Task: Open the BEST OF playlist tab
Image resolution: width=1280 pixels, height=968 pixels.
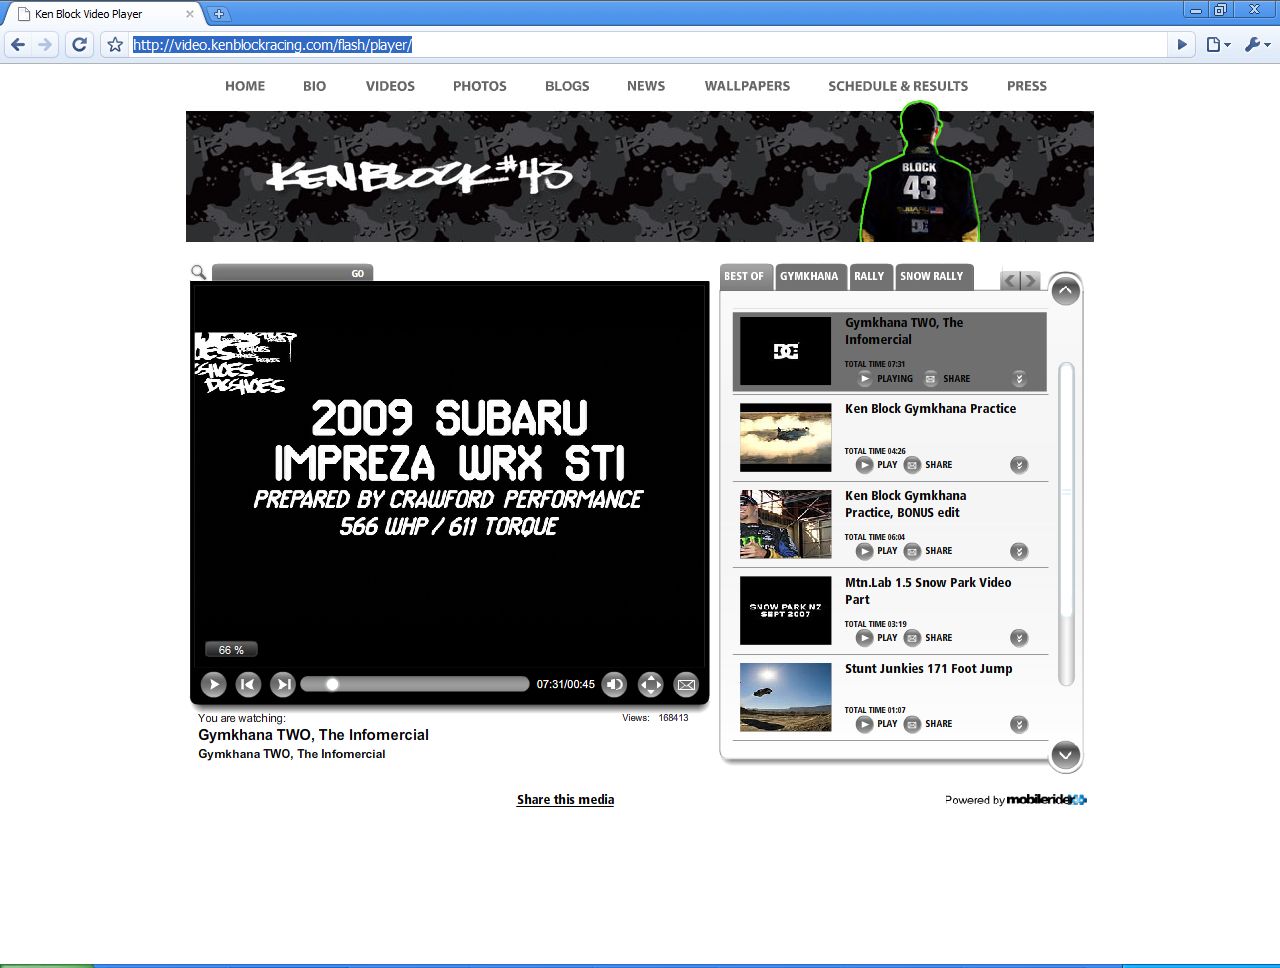Action: click(744, 276)
